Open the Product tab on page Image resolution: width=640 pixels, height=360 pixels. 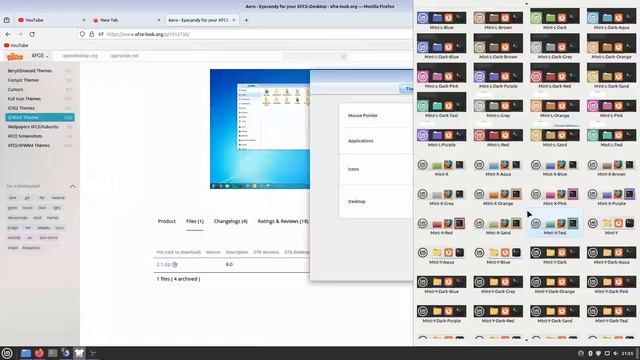coord(167,221)
